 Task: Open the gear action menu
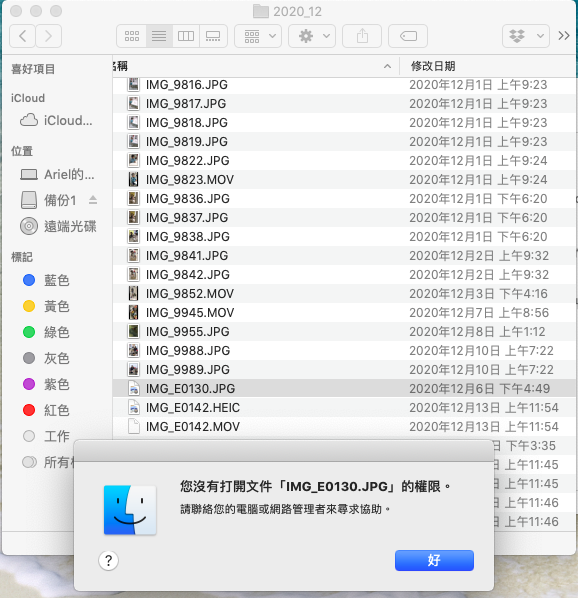(312, 36)
